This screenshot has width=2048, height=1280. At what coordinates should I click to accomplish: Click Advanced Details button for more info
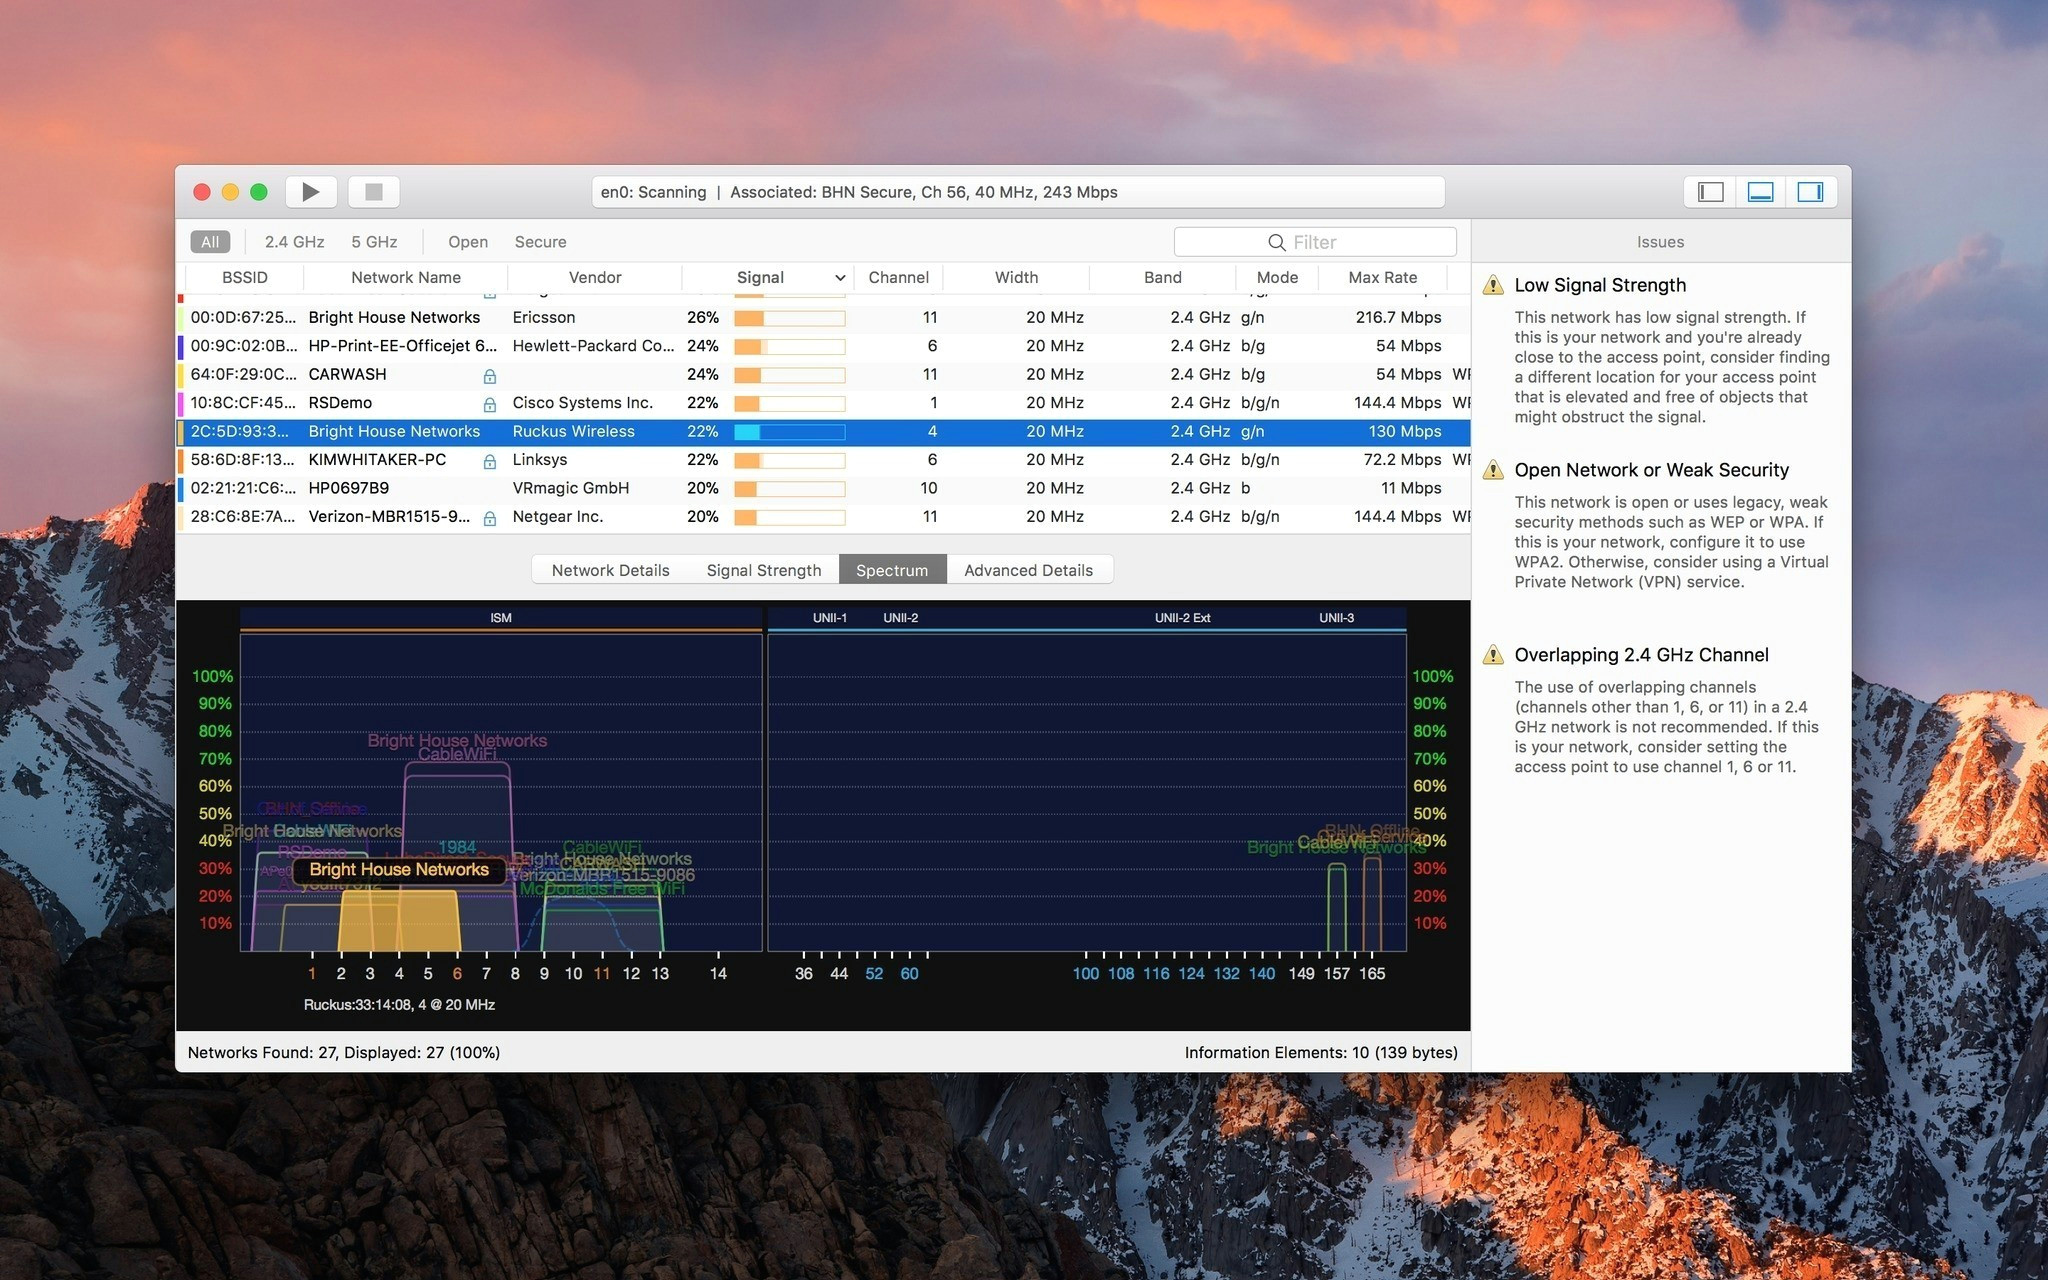(x=1028, y=569)
